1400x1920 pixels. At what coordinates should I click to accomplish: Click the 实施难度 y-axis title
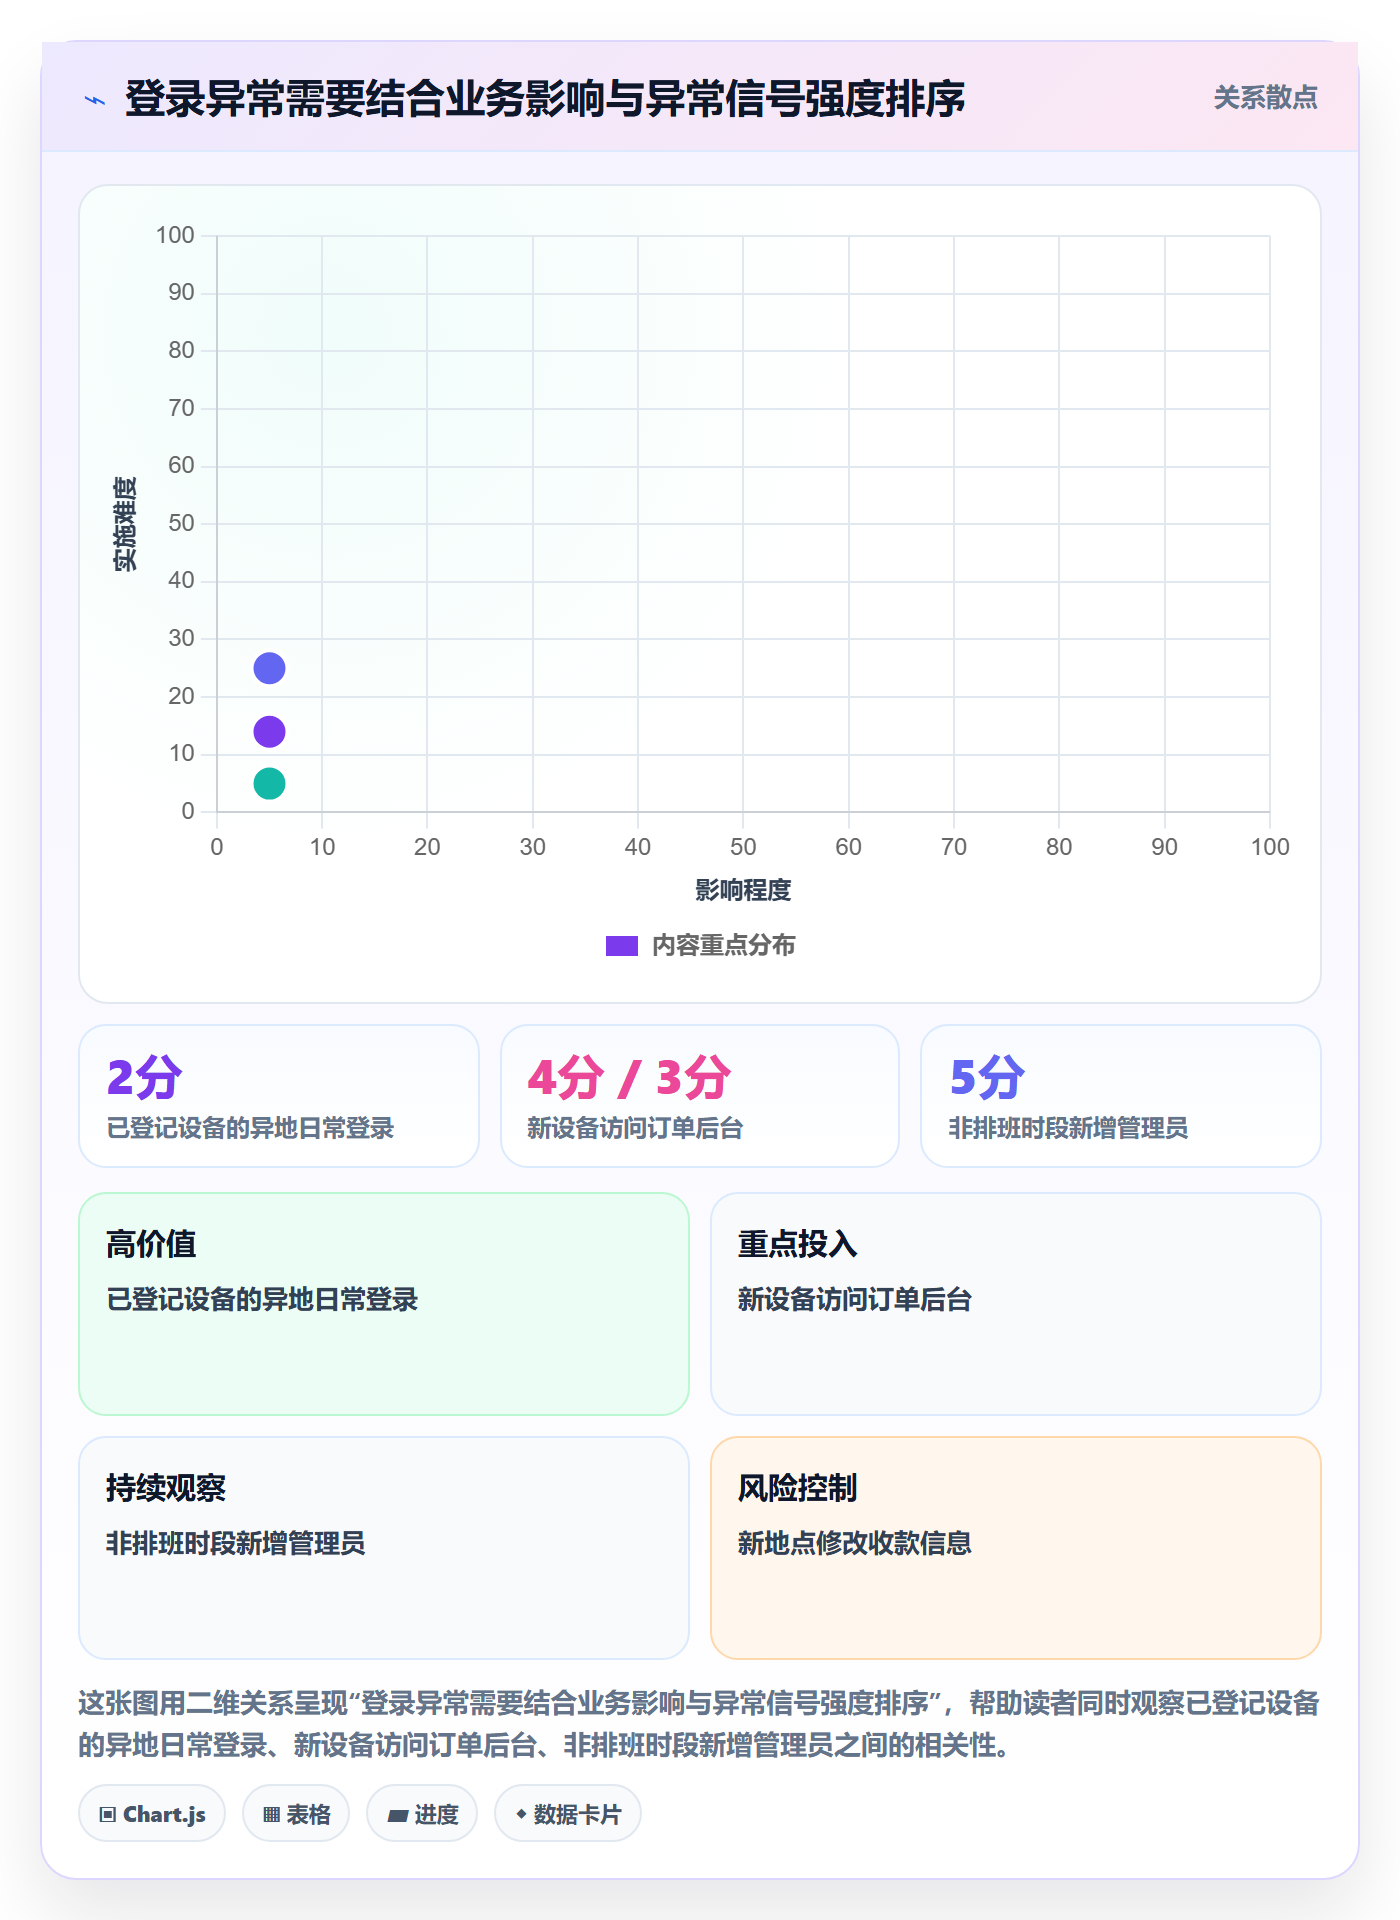click(x=125, y=523)
